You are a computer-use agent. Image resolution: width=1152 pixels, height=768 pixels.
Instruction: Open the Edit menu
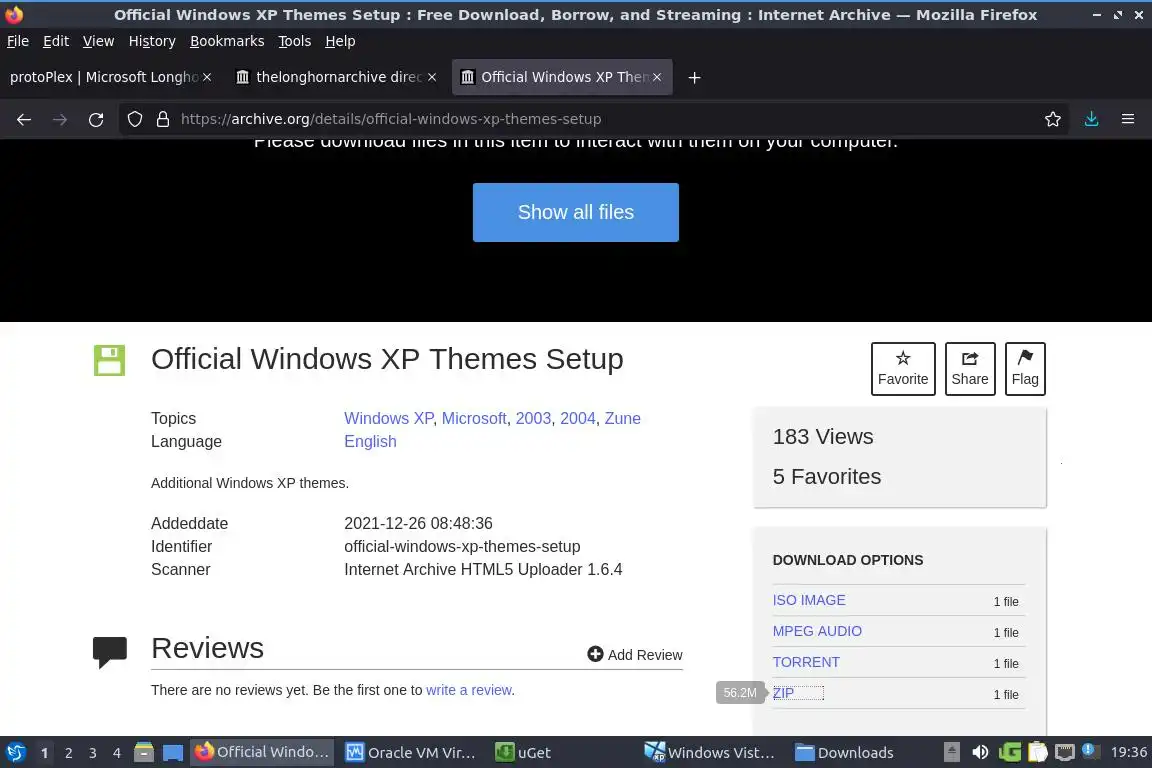[x=56, y=41]
